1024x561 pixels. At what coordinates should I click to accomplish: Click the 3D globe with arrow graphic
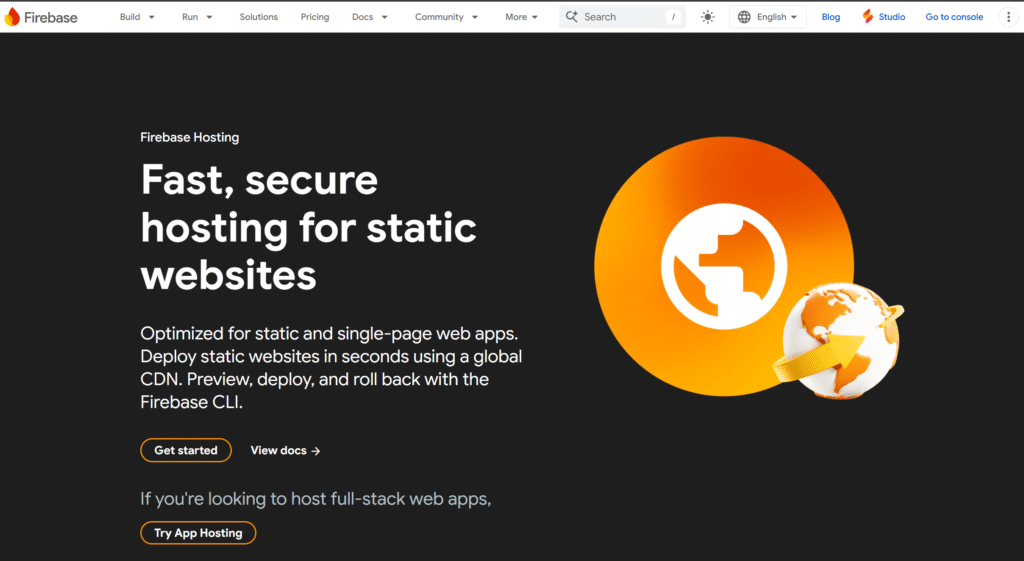click(839, 340)
